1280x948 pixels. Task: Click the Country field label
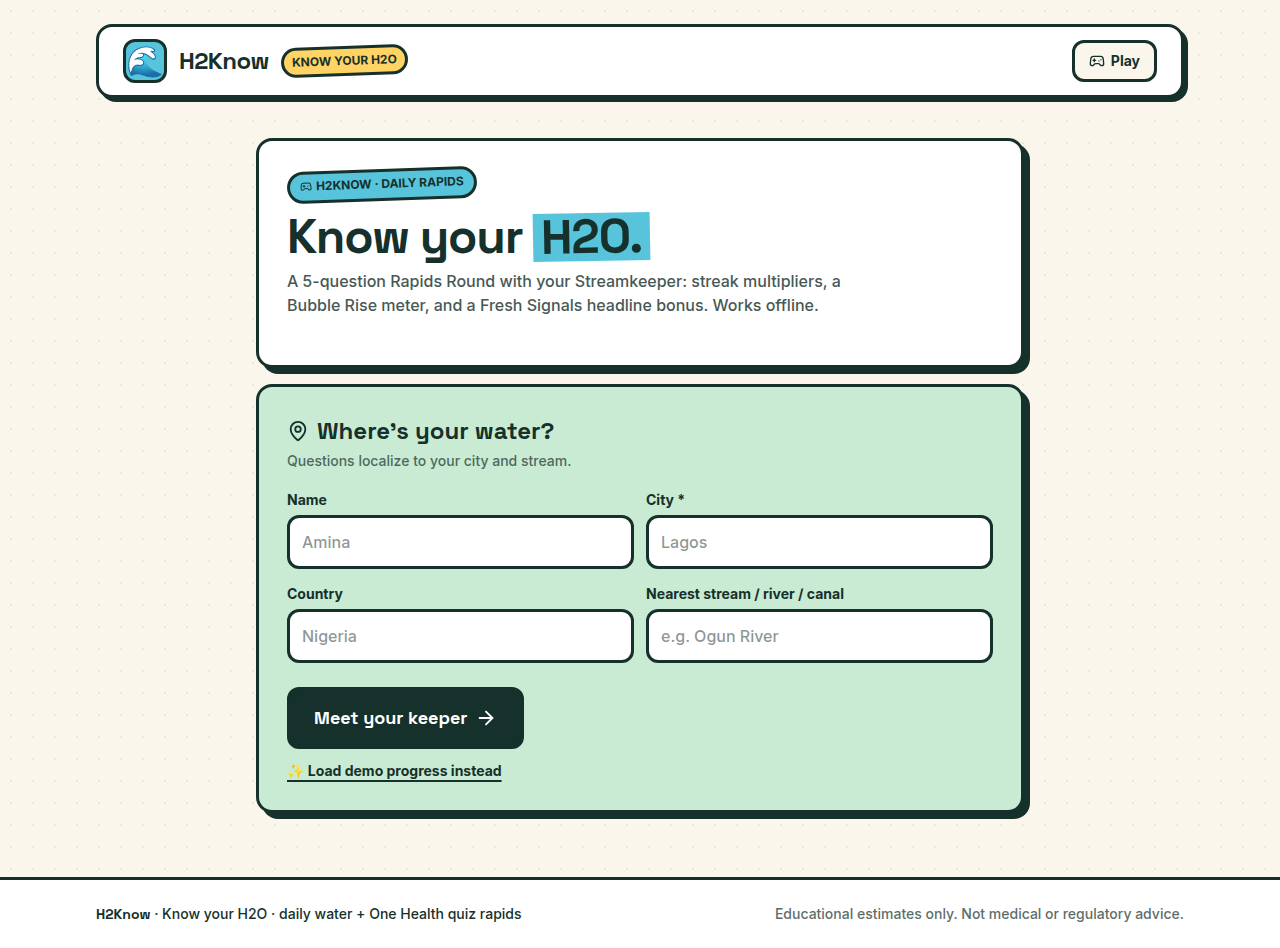coord(315,594)
